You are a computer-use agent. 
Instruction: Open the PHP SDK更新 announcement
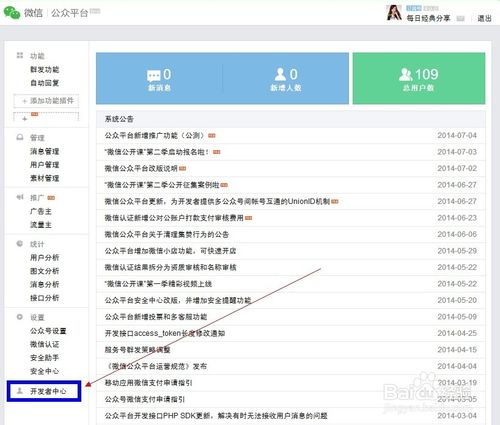pyautogui.click(x=216, y=416)
